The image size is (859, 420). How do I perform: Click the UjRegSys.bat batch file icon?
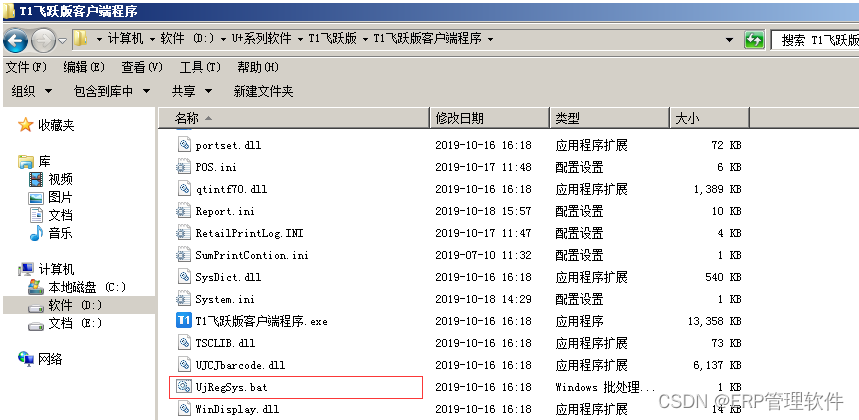tap(184, 387)
